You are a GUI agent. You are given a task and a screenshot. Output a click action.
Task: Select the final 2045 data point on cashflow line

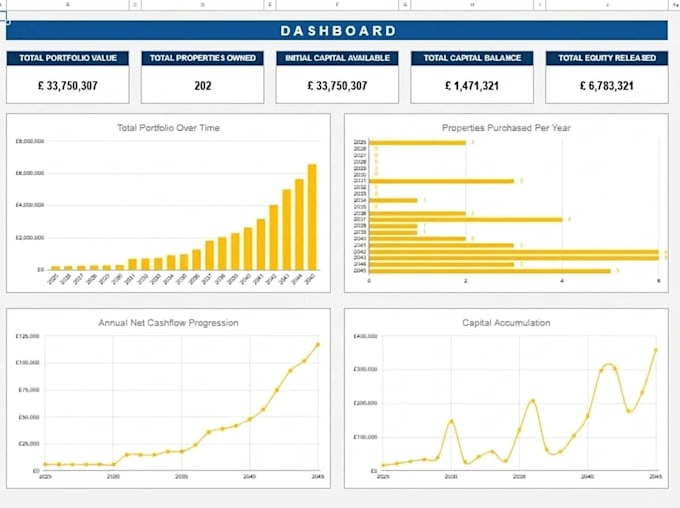(318, 344)
